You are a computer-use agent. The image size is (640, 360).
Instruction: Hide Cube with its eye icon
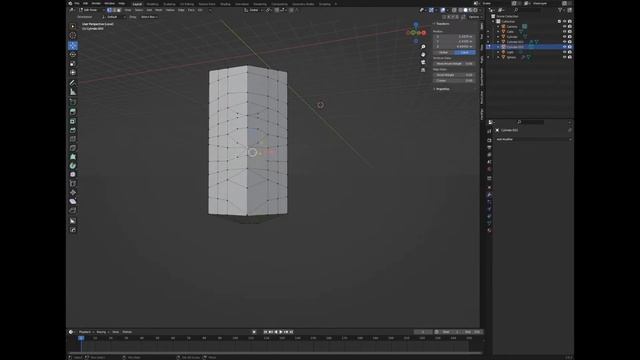(564, 31)
